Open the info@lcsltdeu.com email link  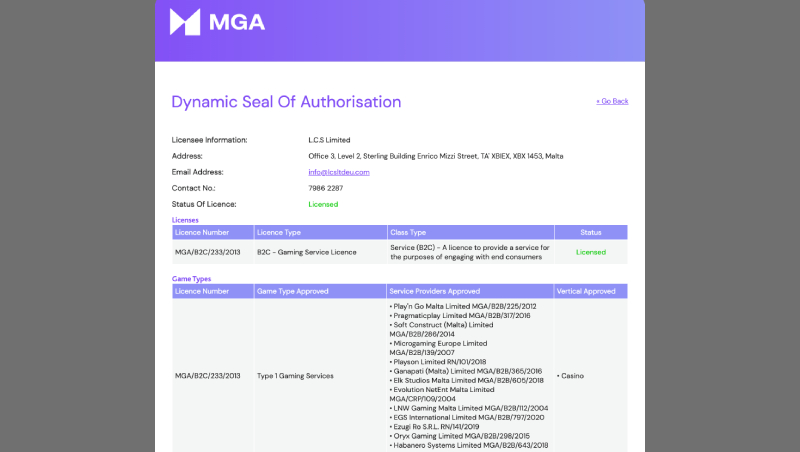[339, 172]
